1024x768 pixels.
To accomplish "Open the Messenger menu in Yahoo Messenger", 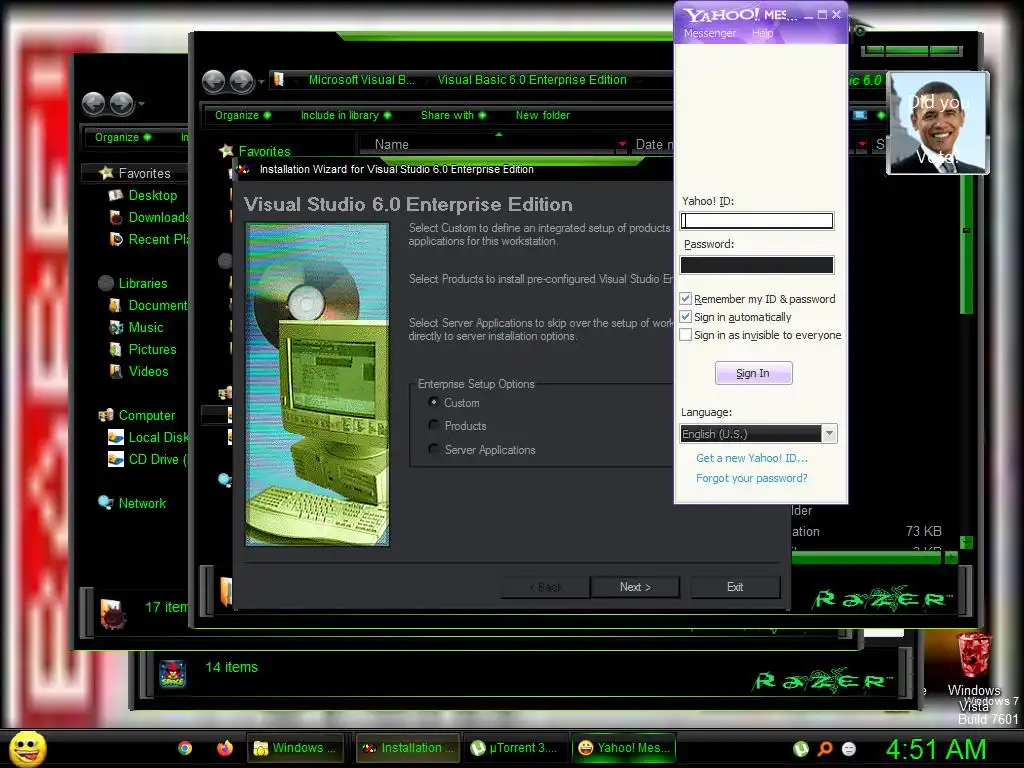I will coord(709,33).
